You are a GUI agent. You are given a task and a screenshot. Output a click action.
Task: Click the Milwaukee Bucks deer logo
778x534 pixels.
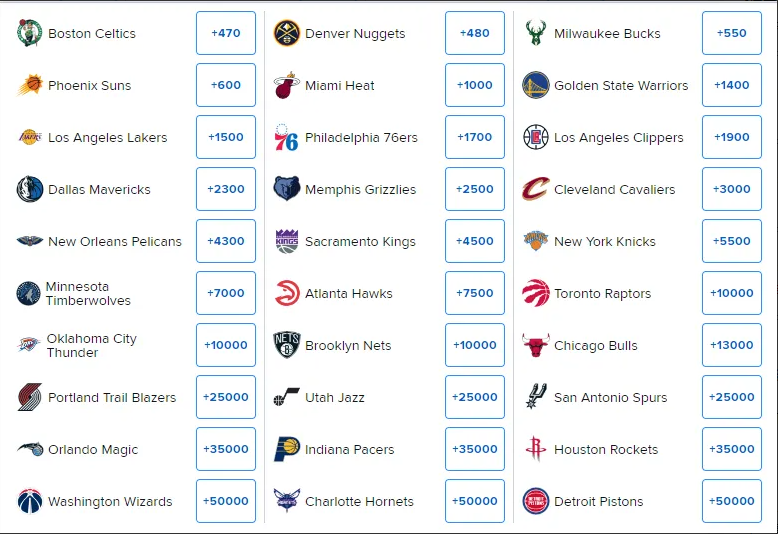click(536, 33)
